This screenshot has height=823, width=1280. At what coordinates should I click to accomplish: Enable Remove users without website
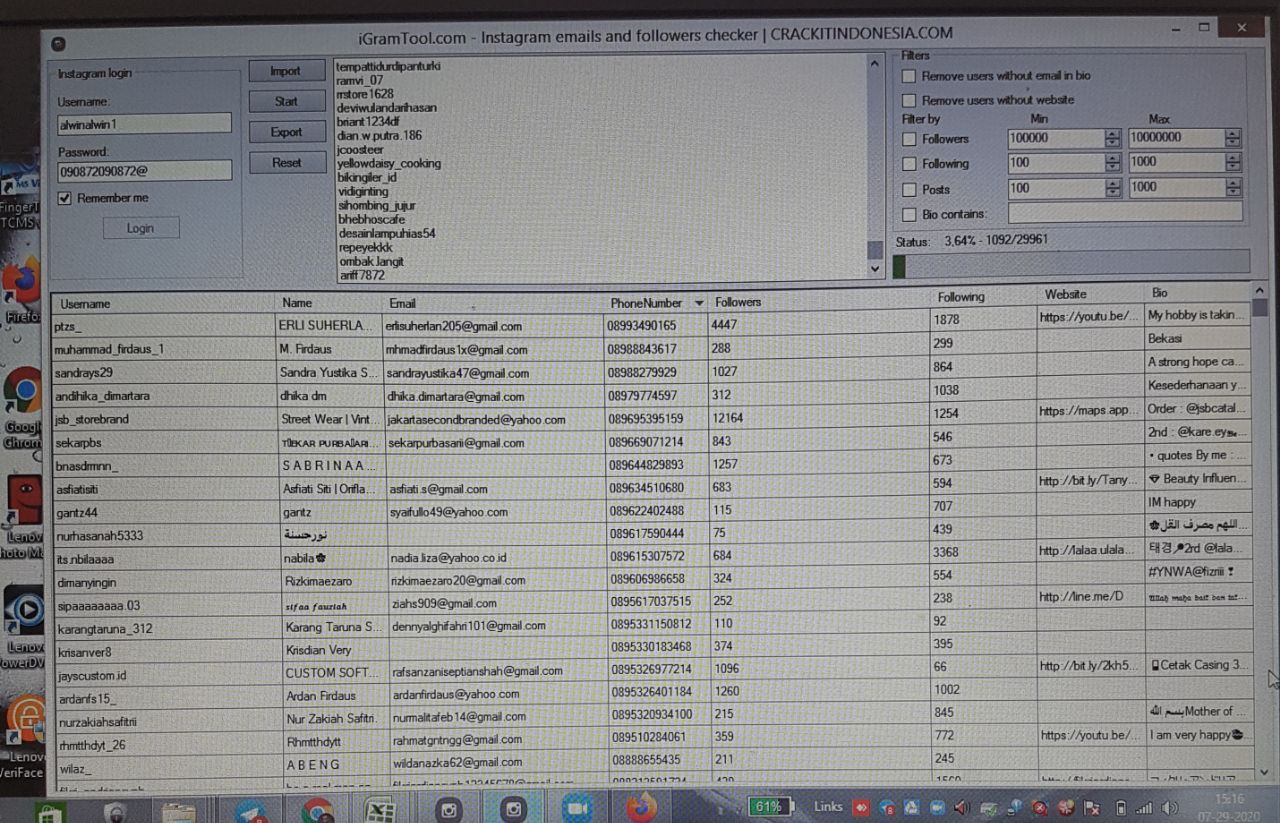[x=909, y=100]
